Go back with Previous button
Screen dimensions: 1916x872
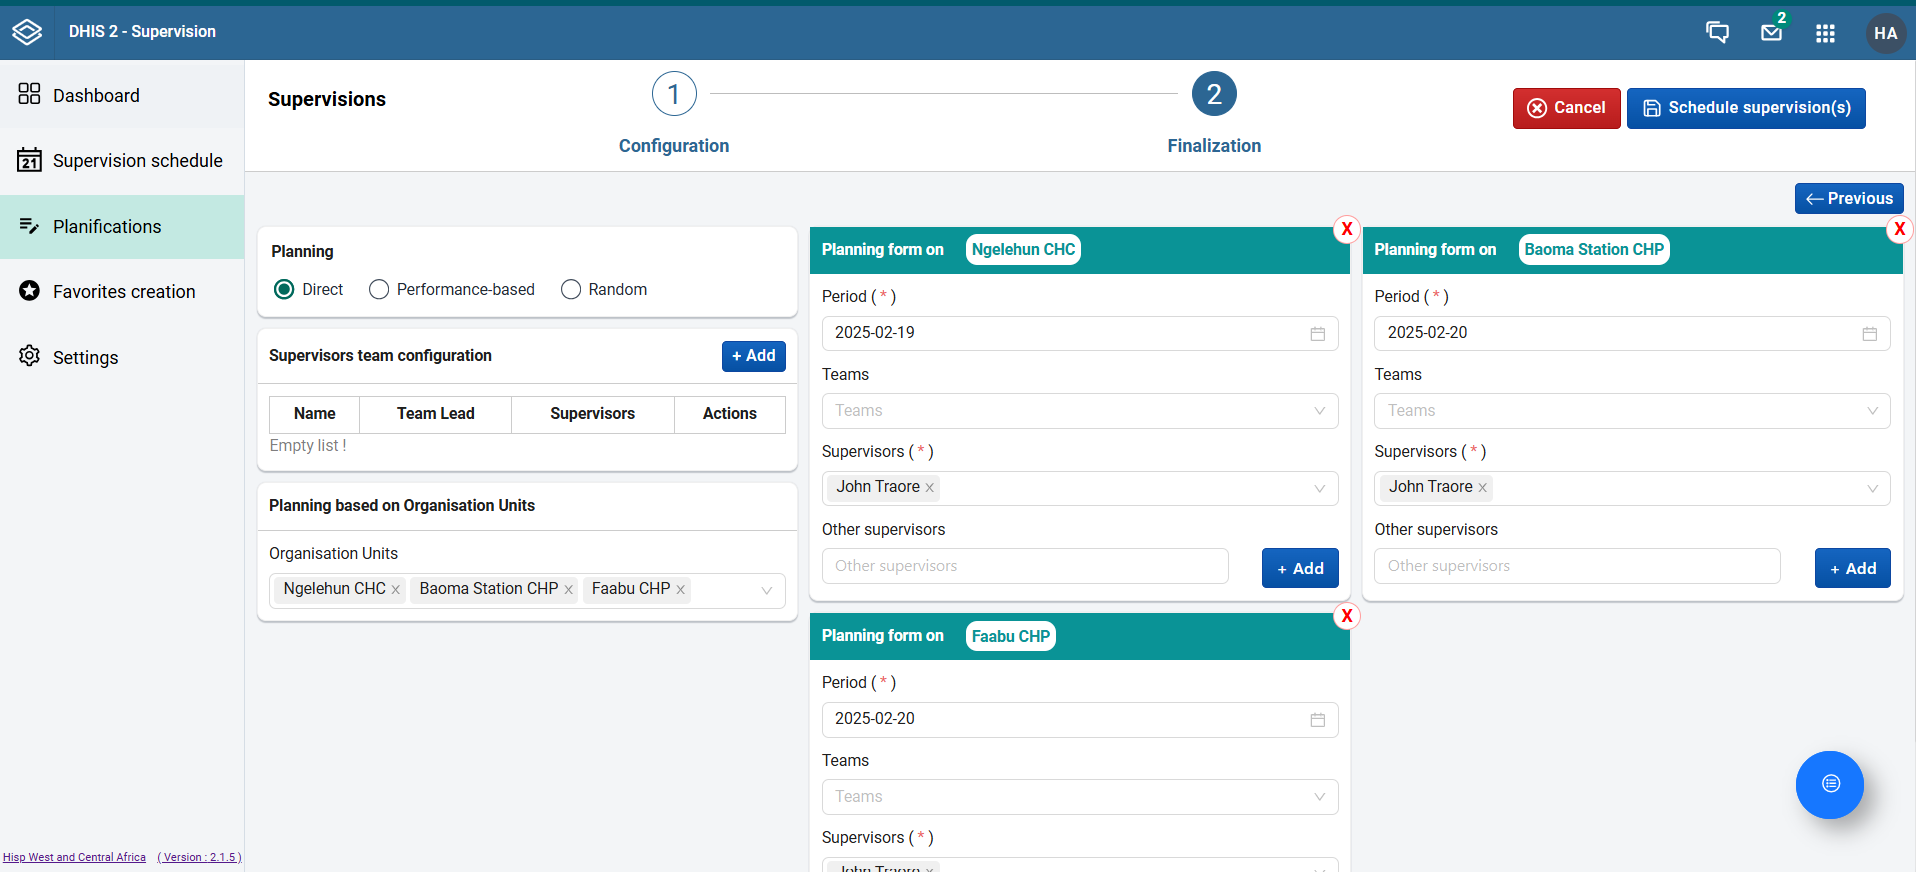pos(1849,199)
